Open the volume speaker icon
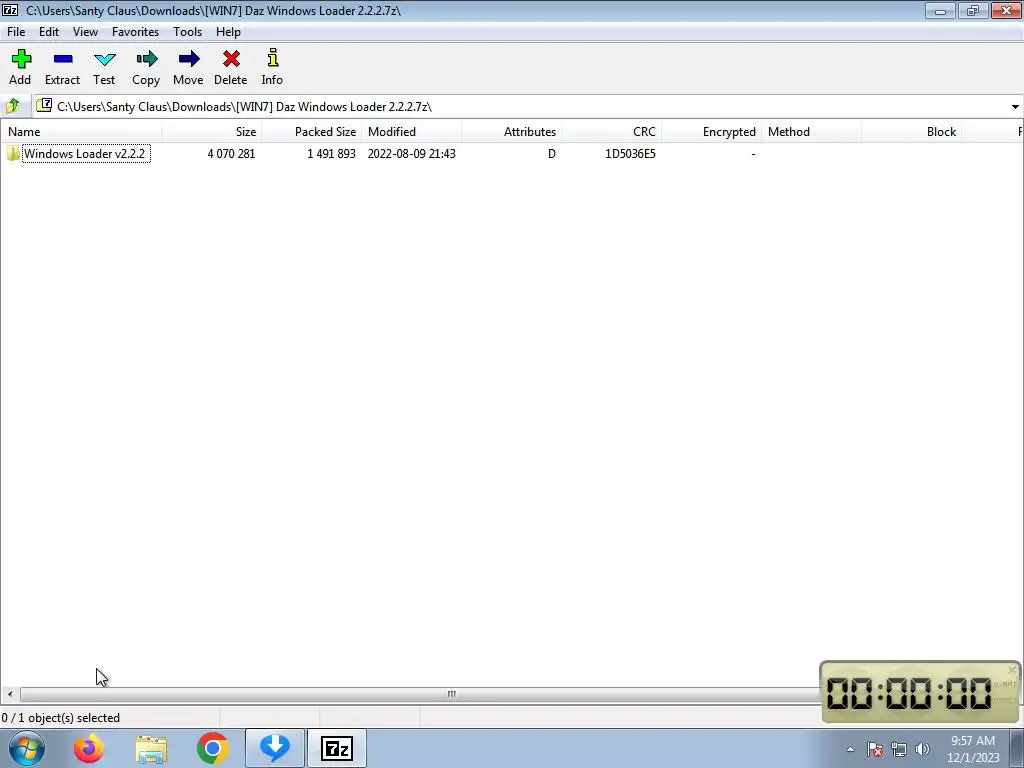Screen dimensions: 1024x768 tap(922, 749)
